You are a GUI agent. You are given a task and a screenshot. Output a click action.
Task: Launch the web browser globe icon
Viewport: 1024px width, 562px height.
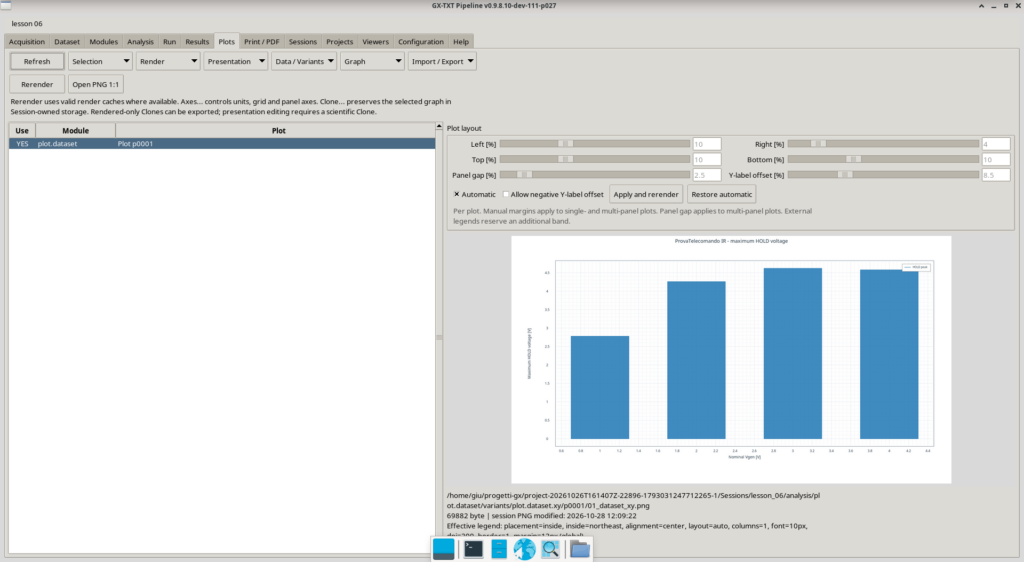[524, 550]
